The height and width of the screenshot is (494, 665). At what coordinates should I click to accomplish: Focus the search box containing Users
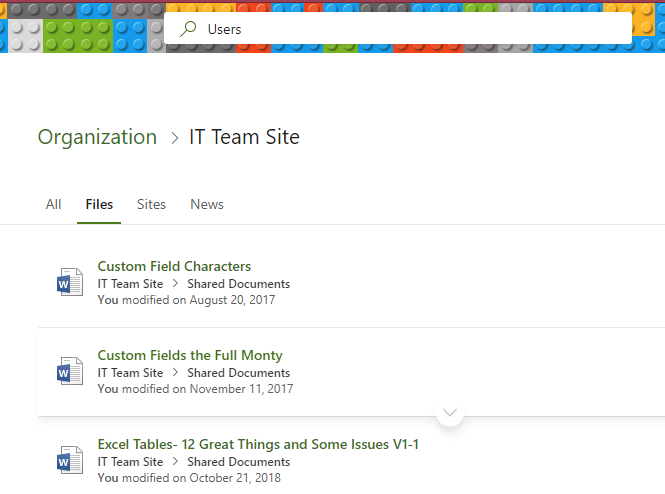(398, 28)
